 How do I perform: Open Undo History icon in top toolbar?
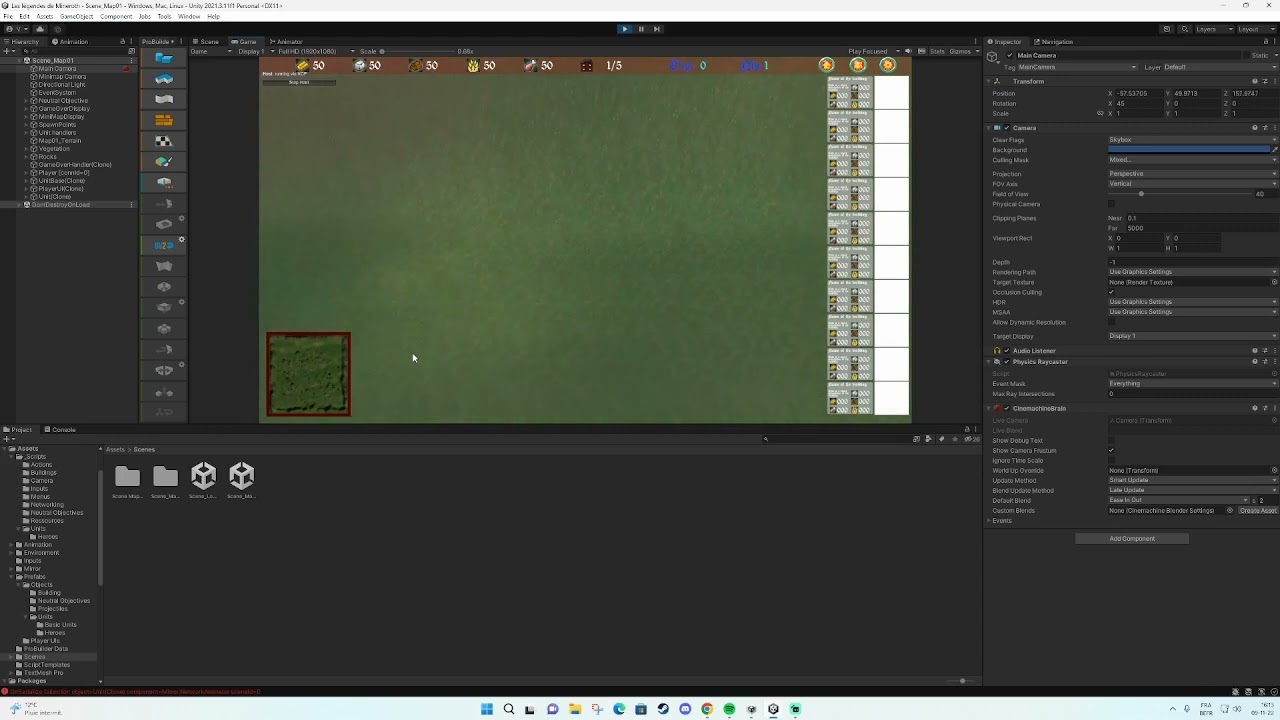(1166, 29)
